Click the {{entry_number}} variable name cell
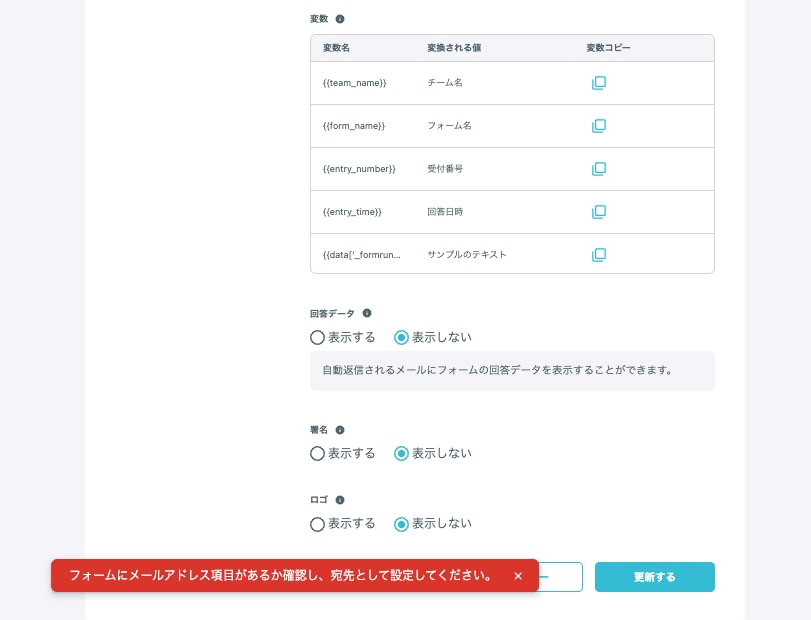 [359, 169]
